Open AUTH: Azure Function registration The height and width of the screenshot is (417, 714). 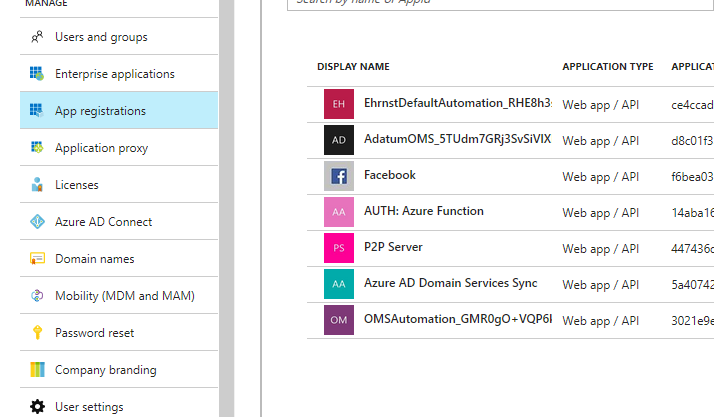tap(423, 211)
